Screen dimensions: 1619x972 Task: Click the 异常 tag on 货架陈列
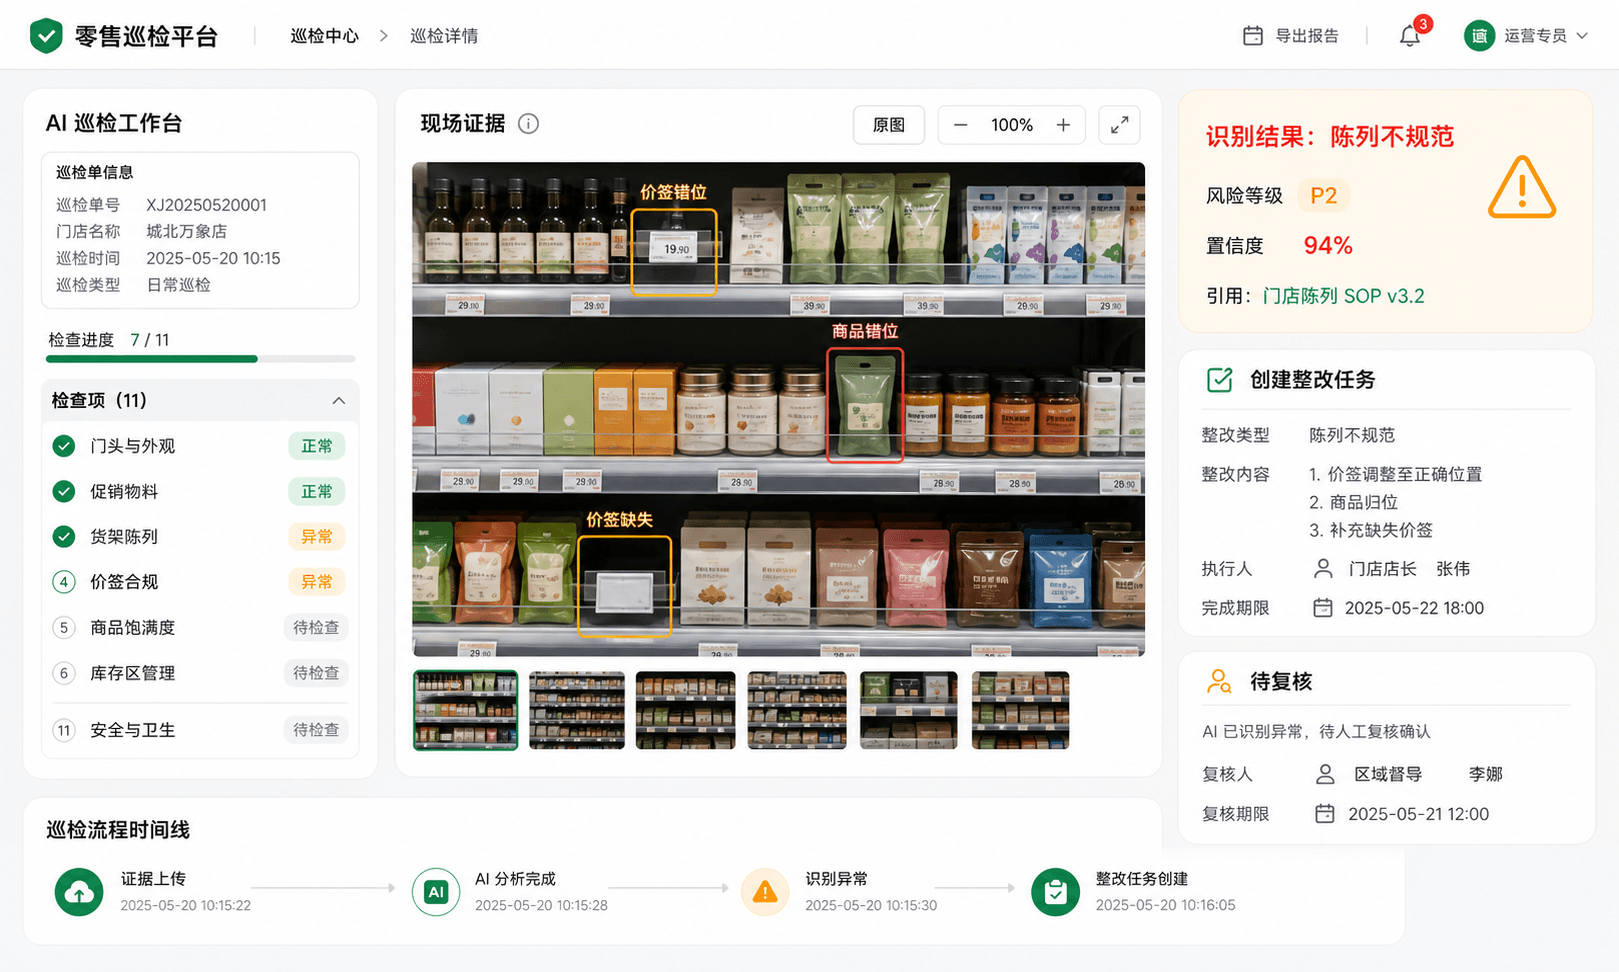pos(317,537)
